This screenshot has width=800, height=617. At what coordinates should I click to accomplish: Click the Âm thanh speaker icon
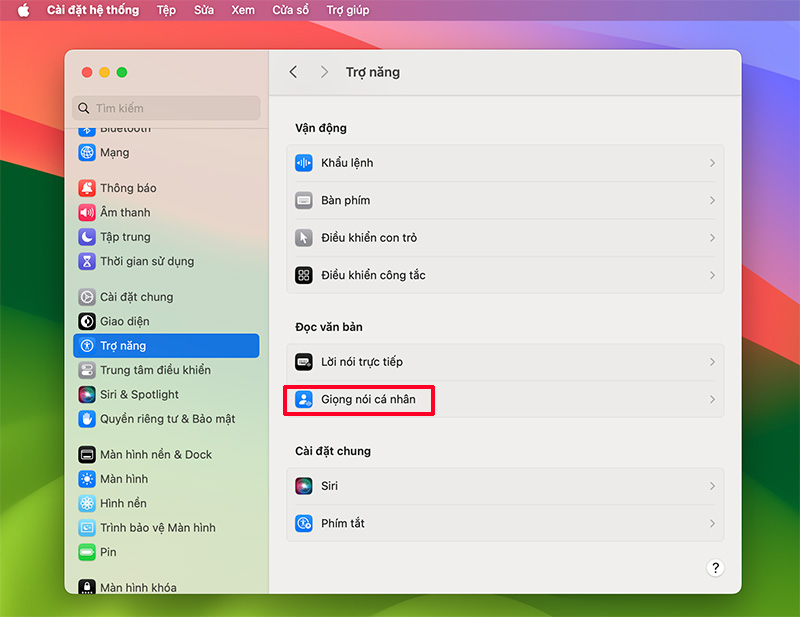[87, 212]
